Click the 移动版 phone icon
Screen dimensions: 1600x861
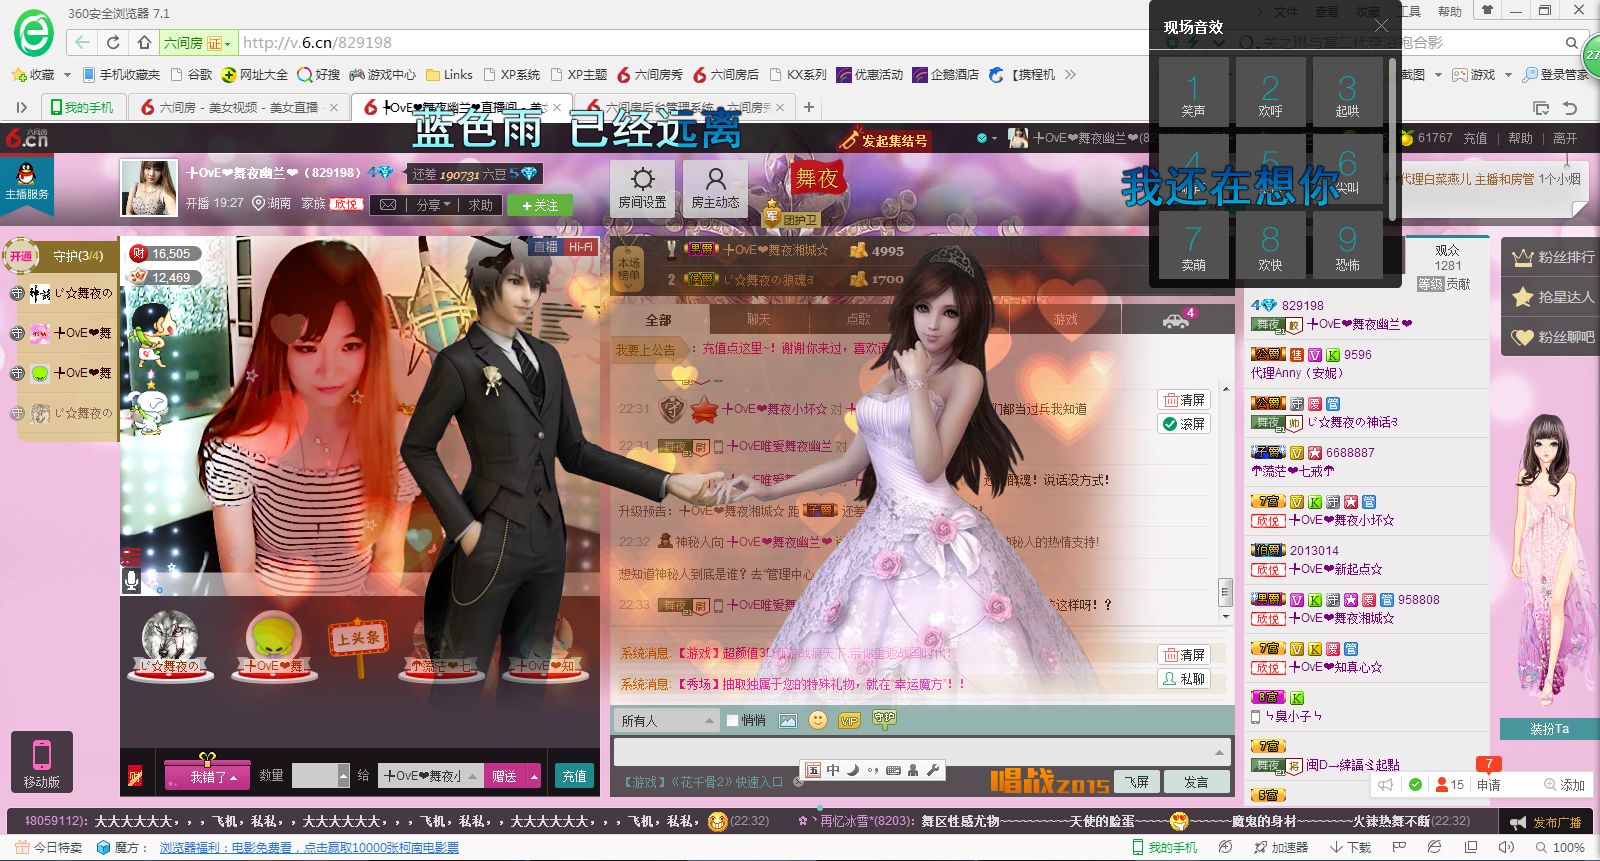click(42, 754)
